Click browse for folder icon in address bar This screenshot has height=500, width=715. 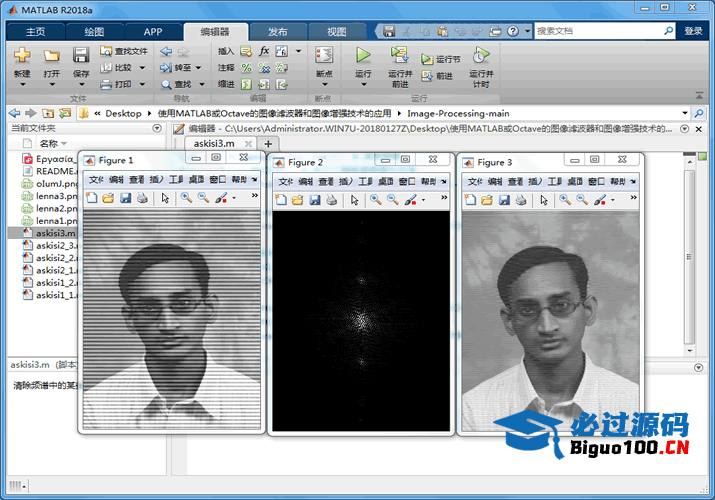pos(65,113)
